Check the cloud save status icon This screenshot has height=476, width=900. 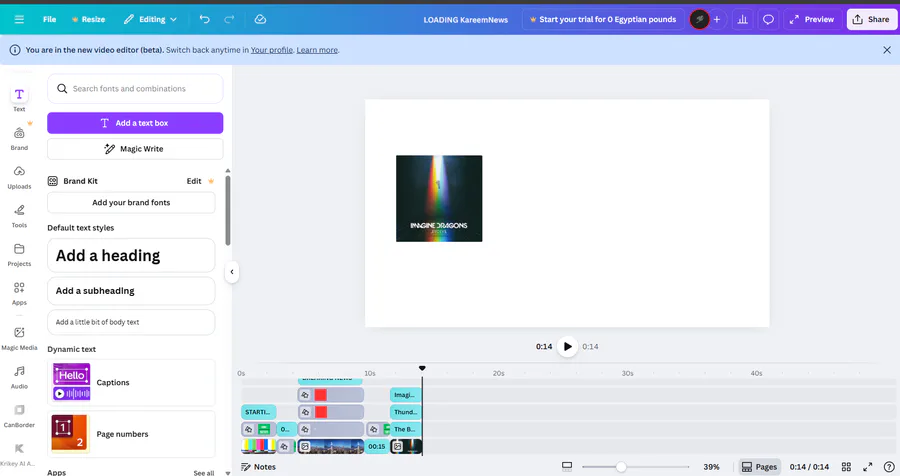point(260,19)
